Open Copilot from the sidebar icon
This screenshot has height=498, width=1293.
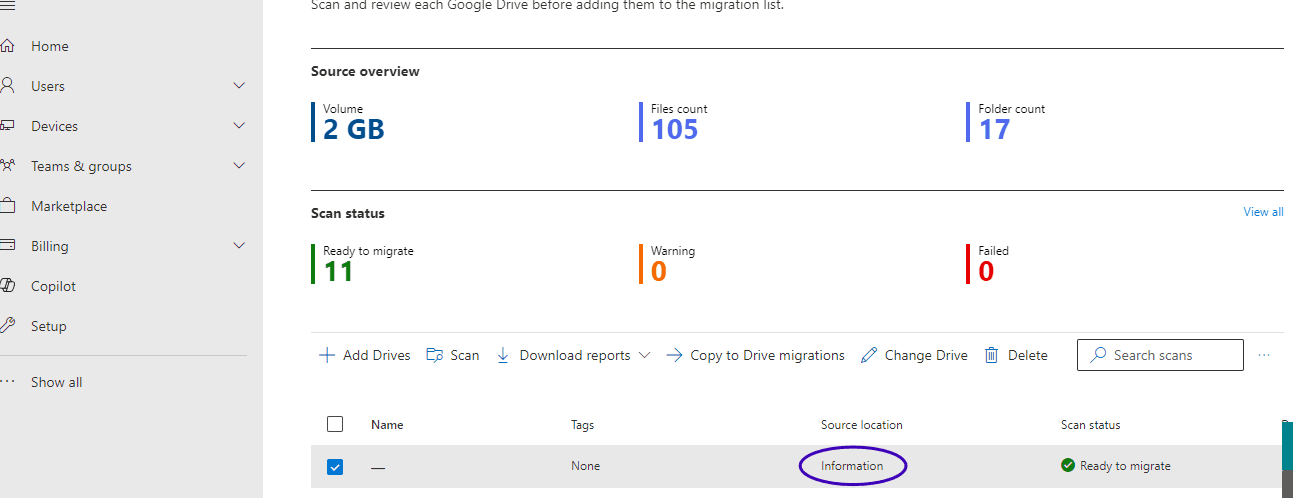coord(8,286)
